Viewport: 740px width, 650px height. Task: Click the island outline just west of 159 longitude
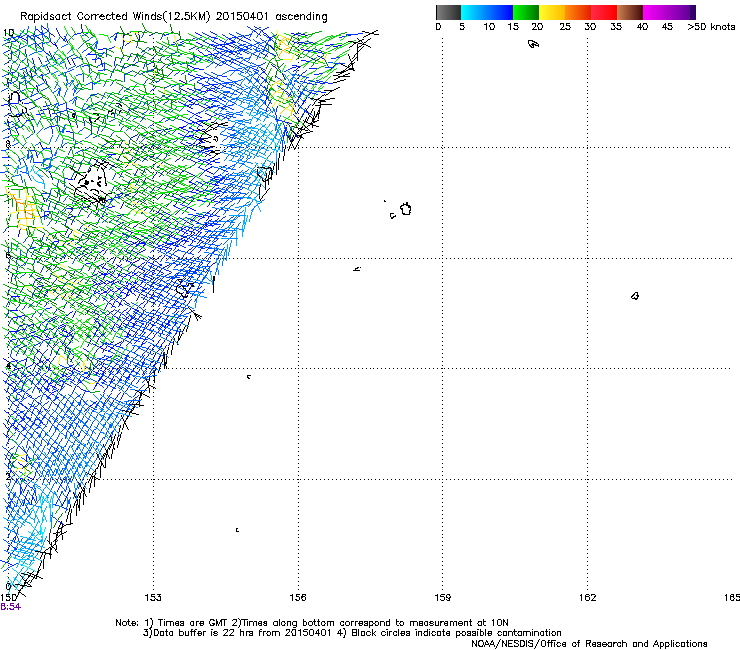pyautogui.click(x=405, y=209)
